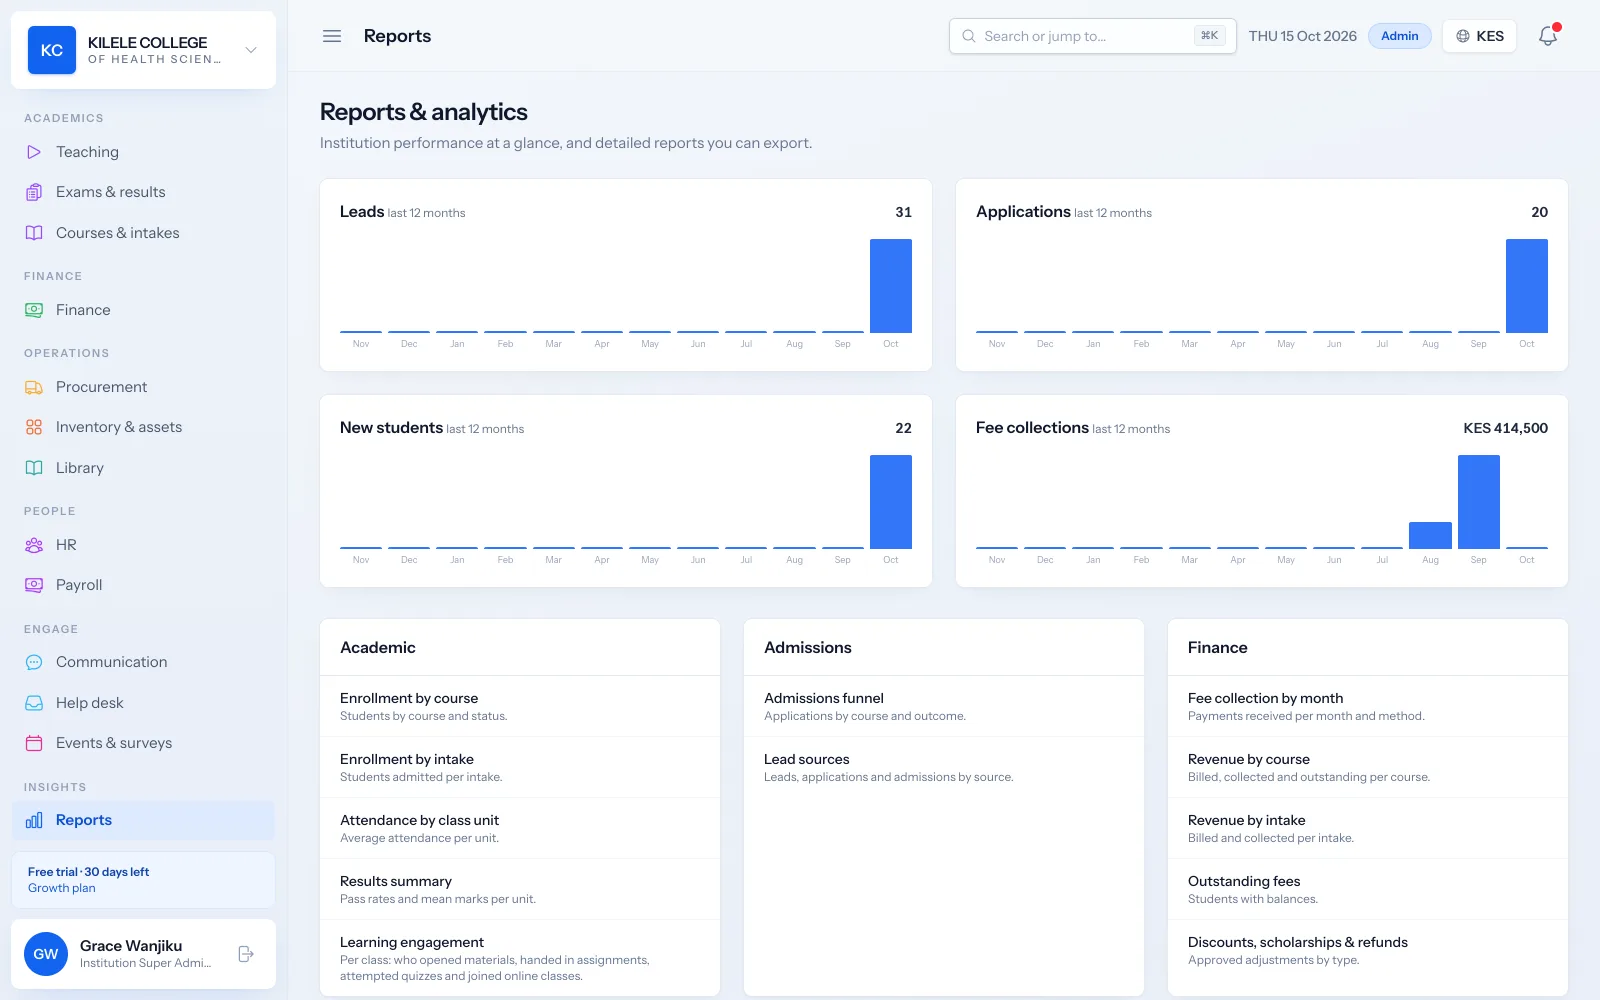The width and height of the screenshot is (1600, 1000).
Task: Open the Learning engagement report
Action: (x=520, y=958)
